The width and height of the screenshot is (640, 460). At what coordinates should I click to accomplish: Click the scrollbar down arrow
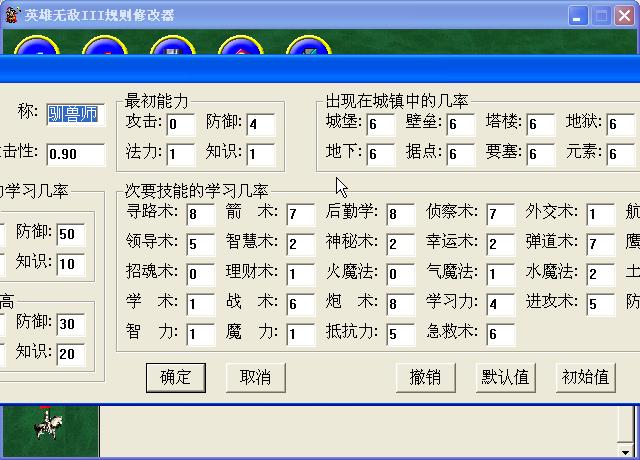tap(625, 451)
